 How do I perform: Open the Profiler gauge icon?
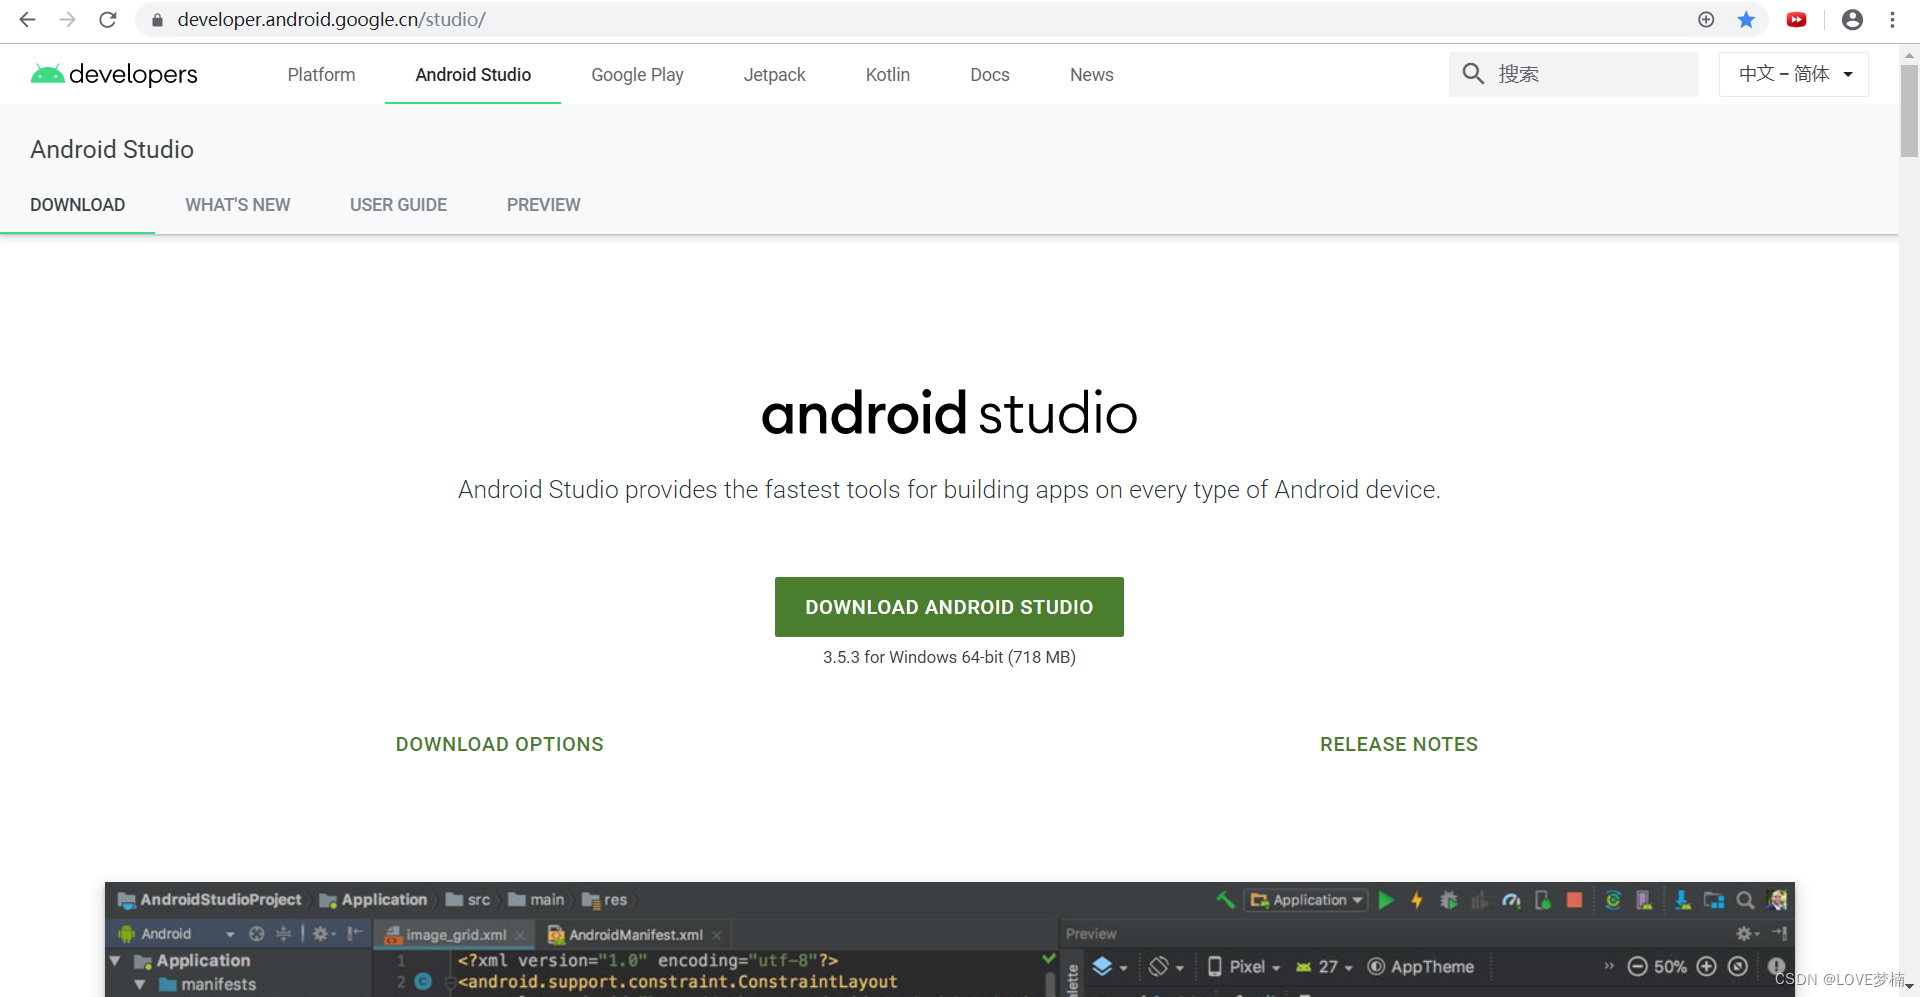coord(1511,900)
